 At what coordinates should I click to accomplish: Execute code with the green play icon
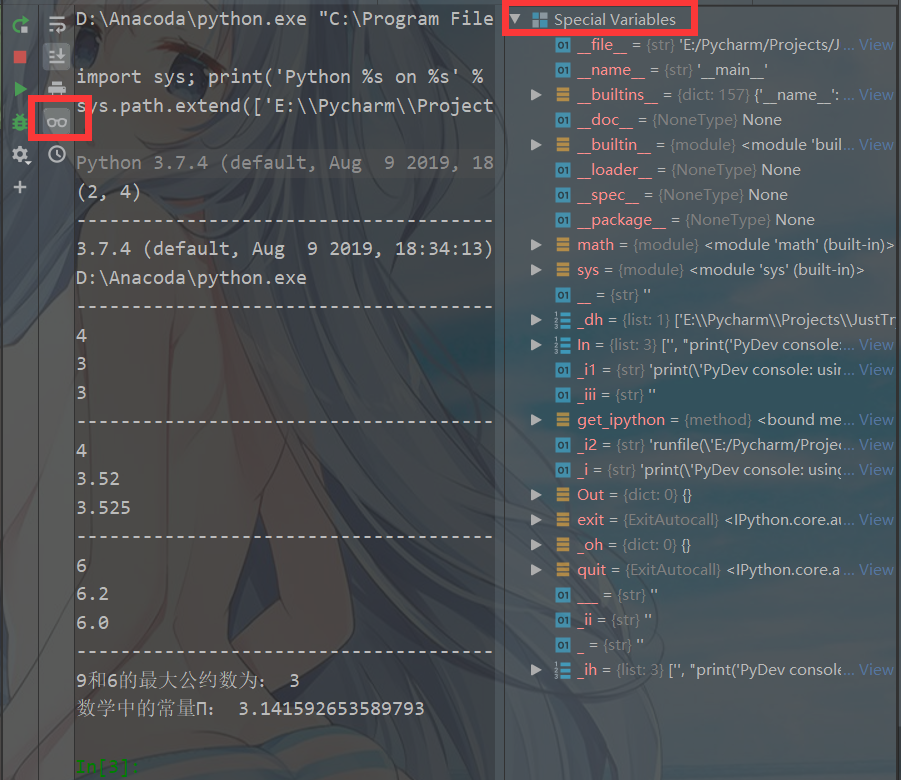click(x=20, y=89)
